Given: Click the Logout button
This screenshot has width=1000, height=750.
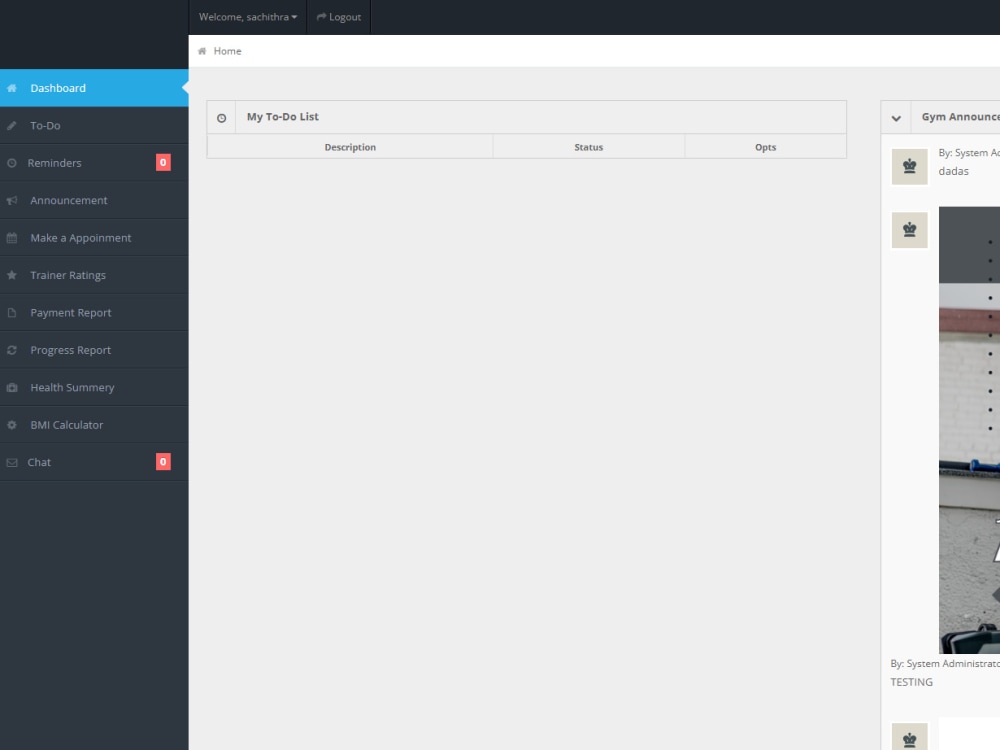Looking at the screenshot, I should click(x=339, y=17).
